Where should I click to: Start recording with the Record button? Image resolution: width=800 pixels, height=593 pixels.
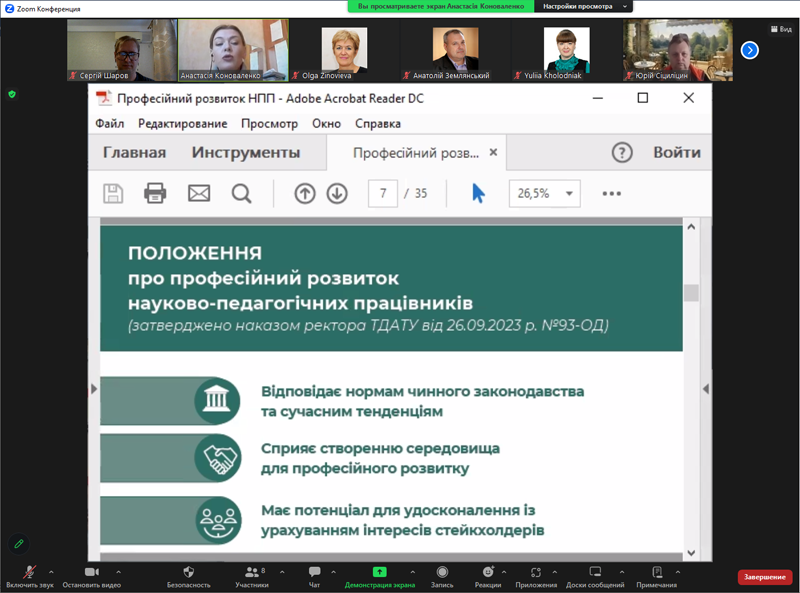click(442, 577)
